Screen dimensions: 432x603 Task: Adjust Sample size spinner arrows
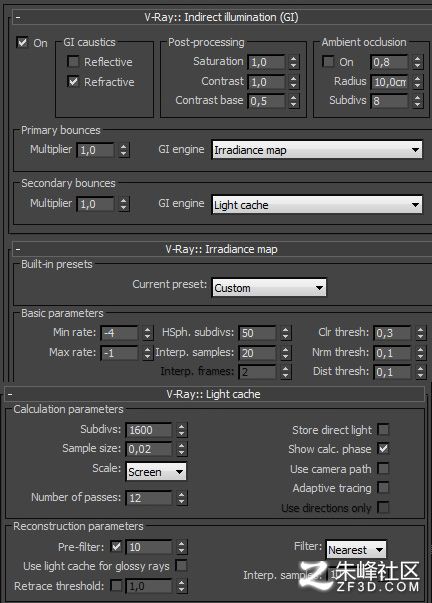coord(182,449)
